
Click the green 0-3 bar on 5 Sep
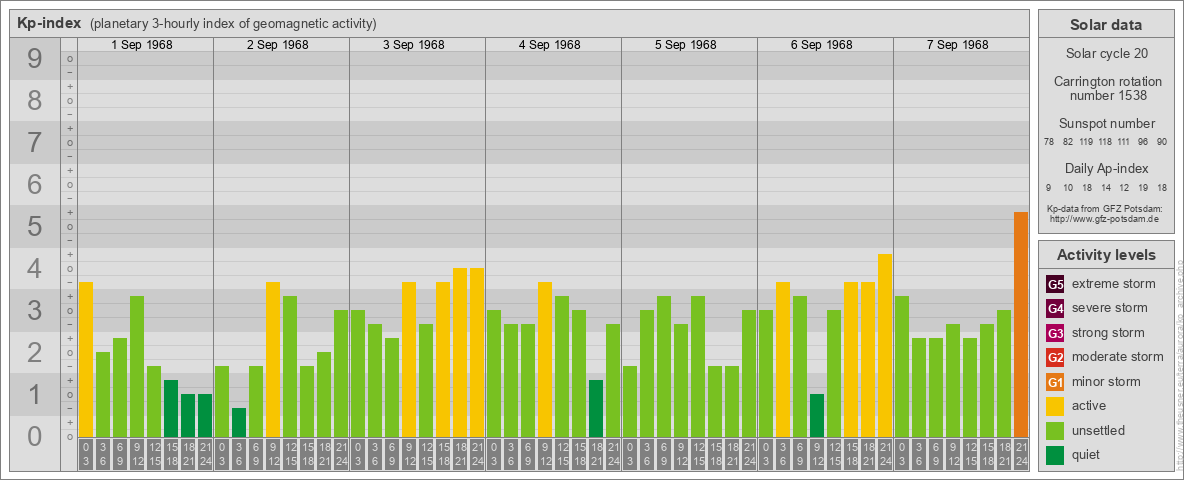630,402
